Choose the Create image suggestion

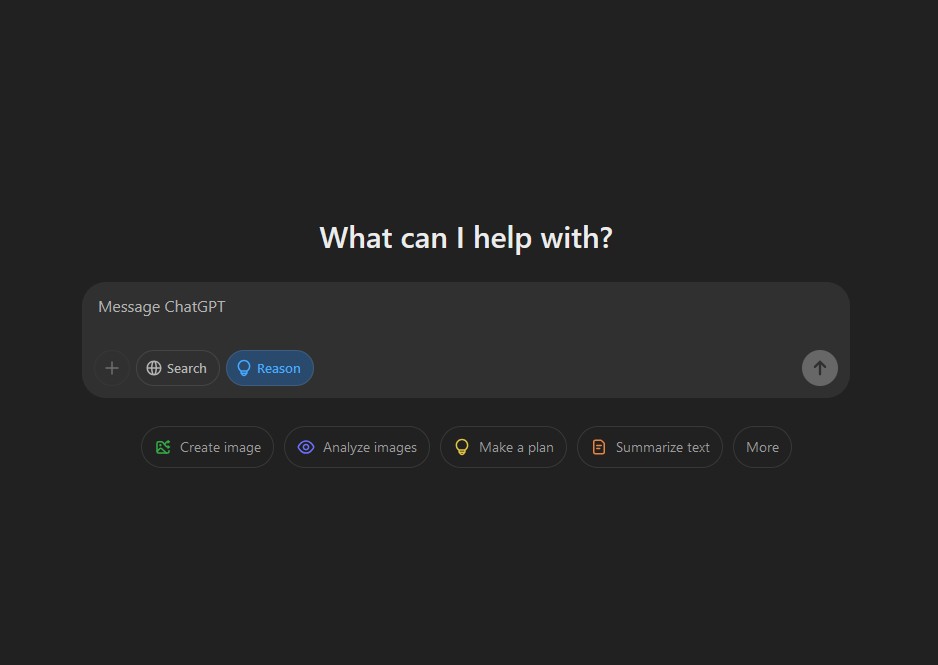click(208, 447)
